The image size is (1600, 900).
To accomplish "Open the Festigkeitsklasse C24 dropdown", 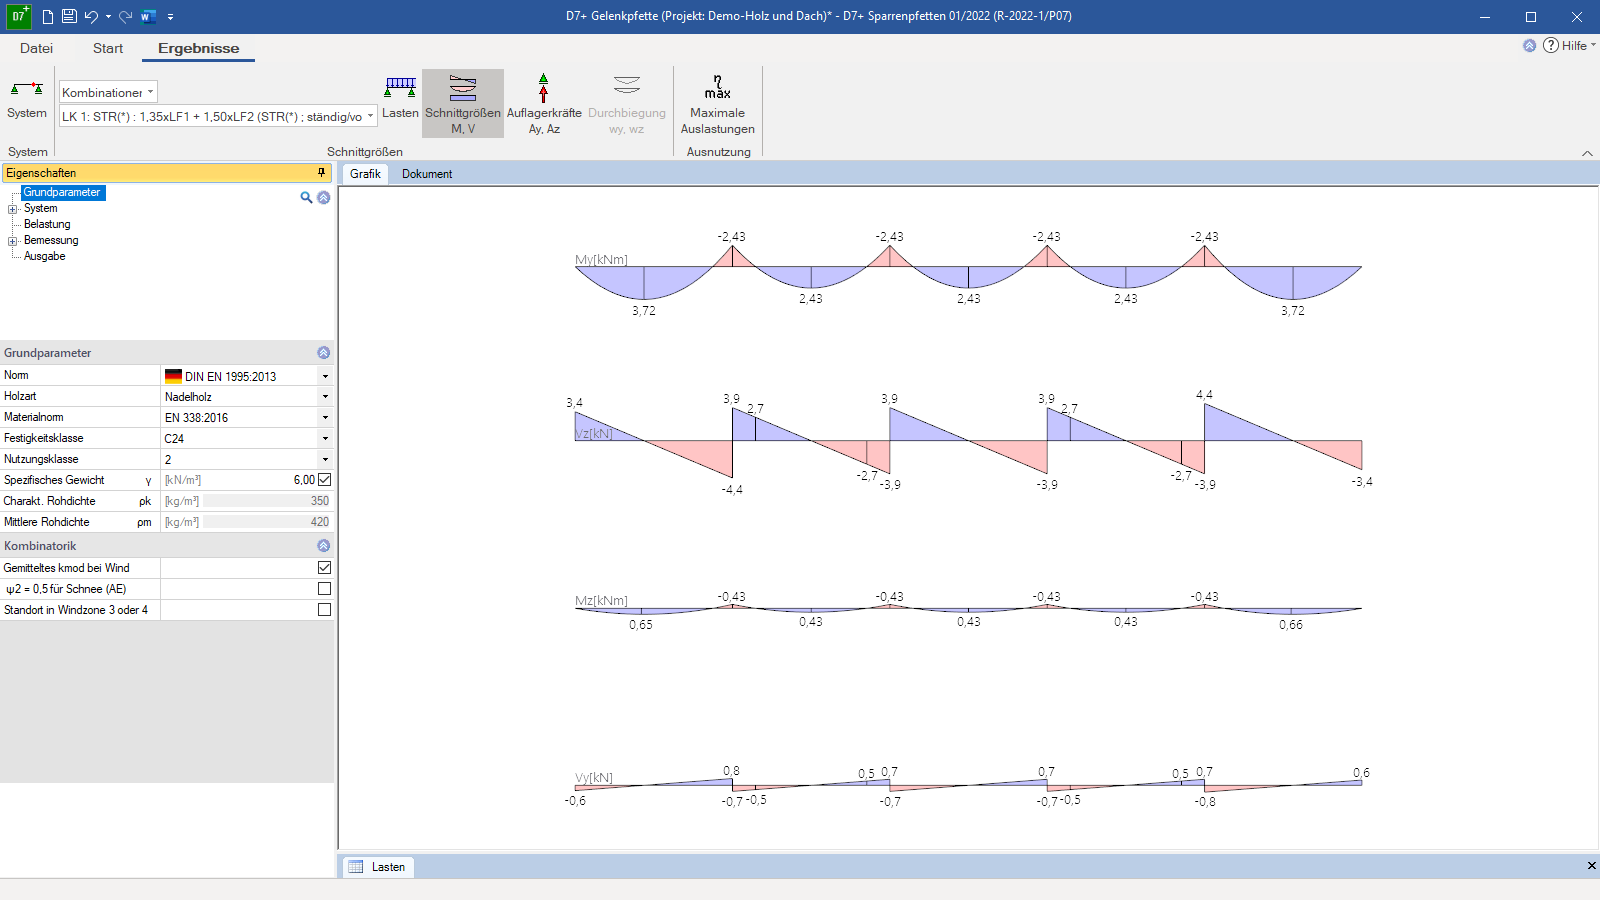I will 325,438.
